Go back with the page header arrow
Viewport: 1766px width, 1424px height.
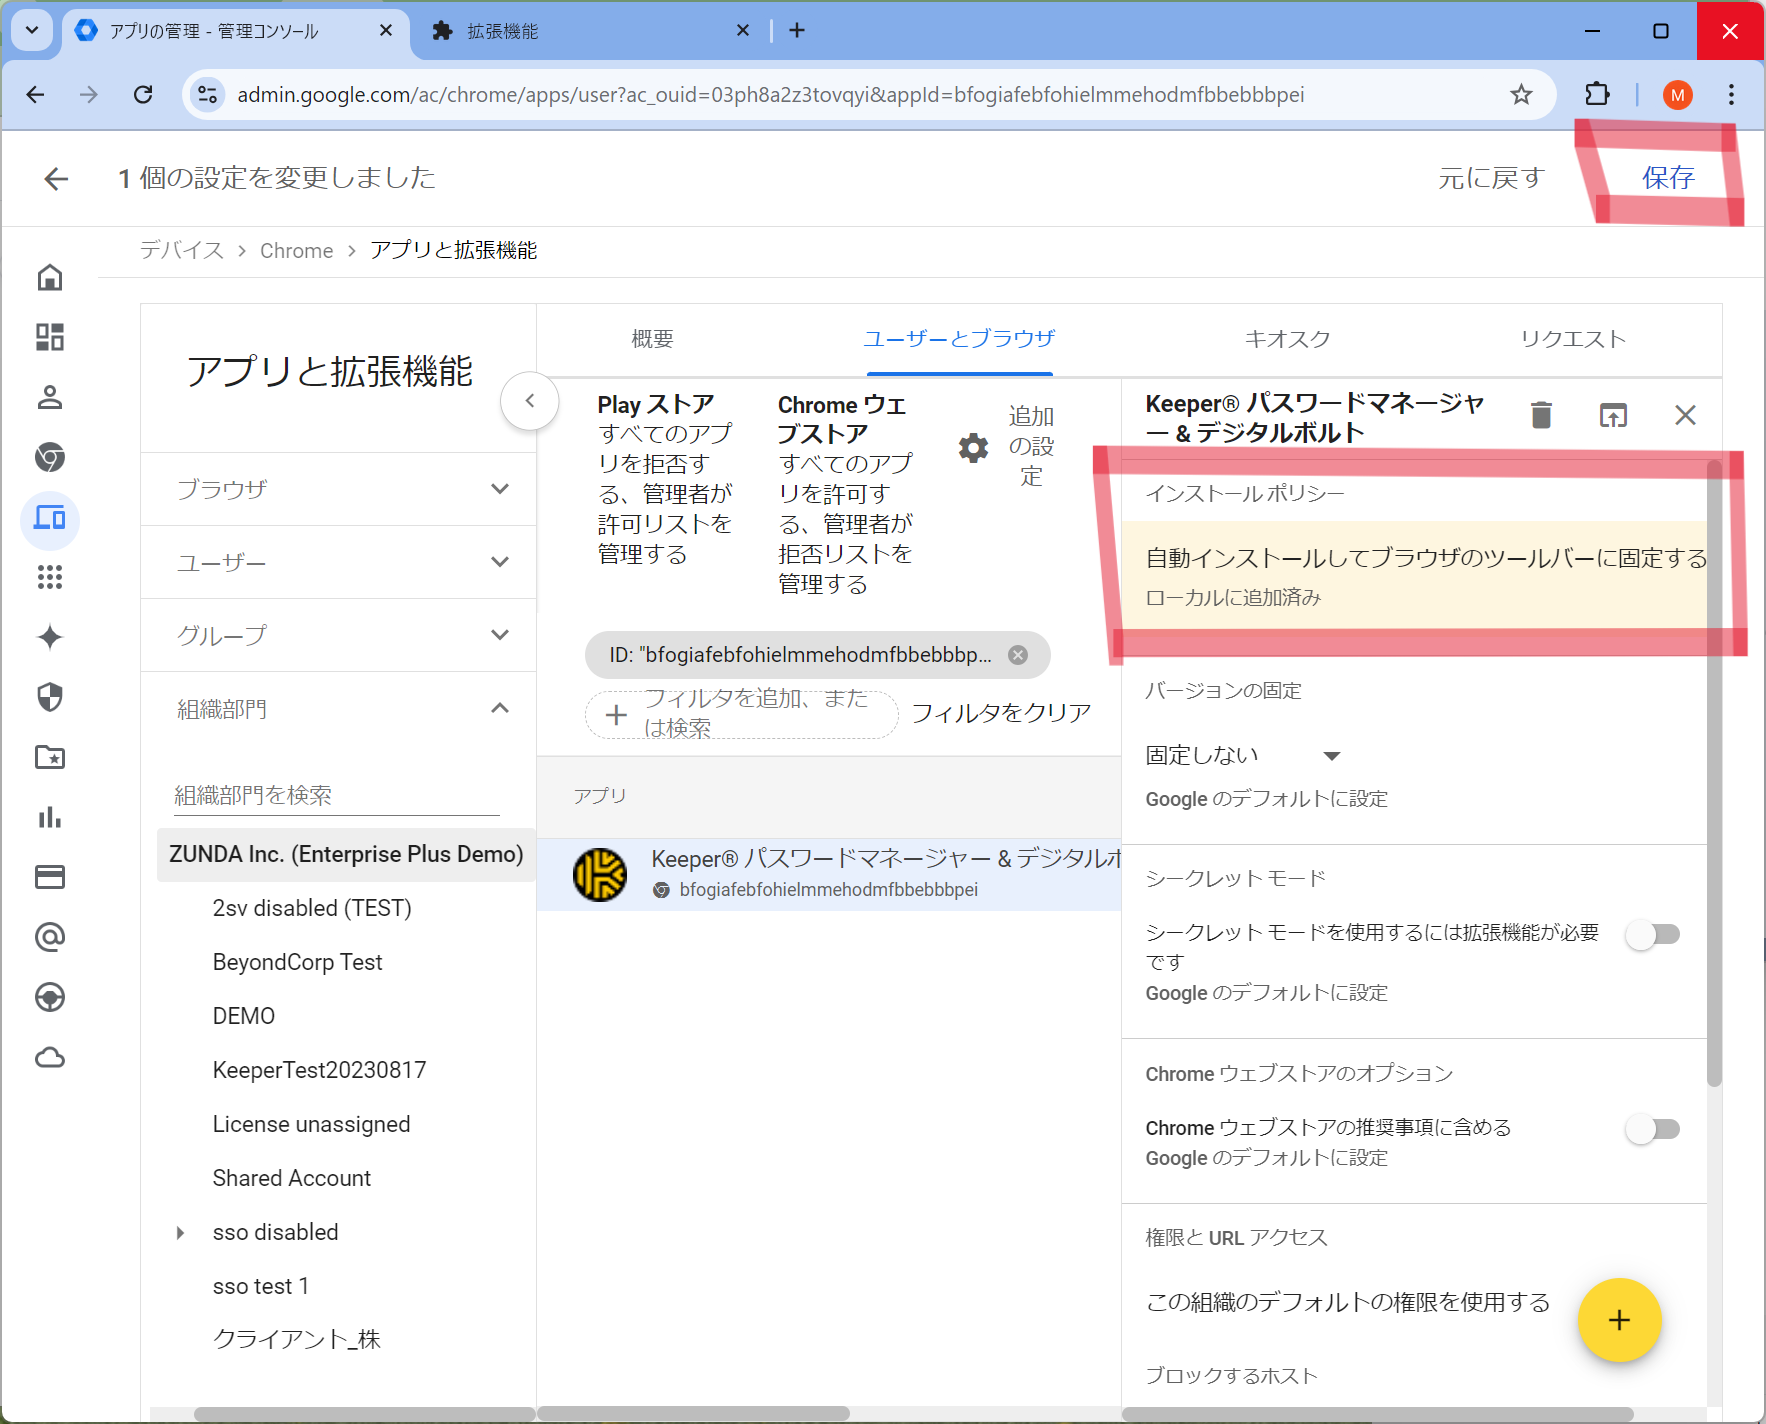(56, 179)
